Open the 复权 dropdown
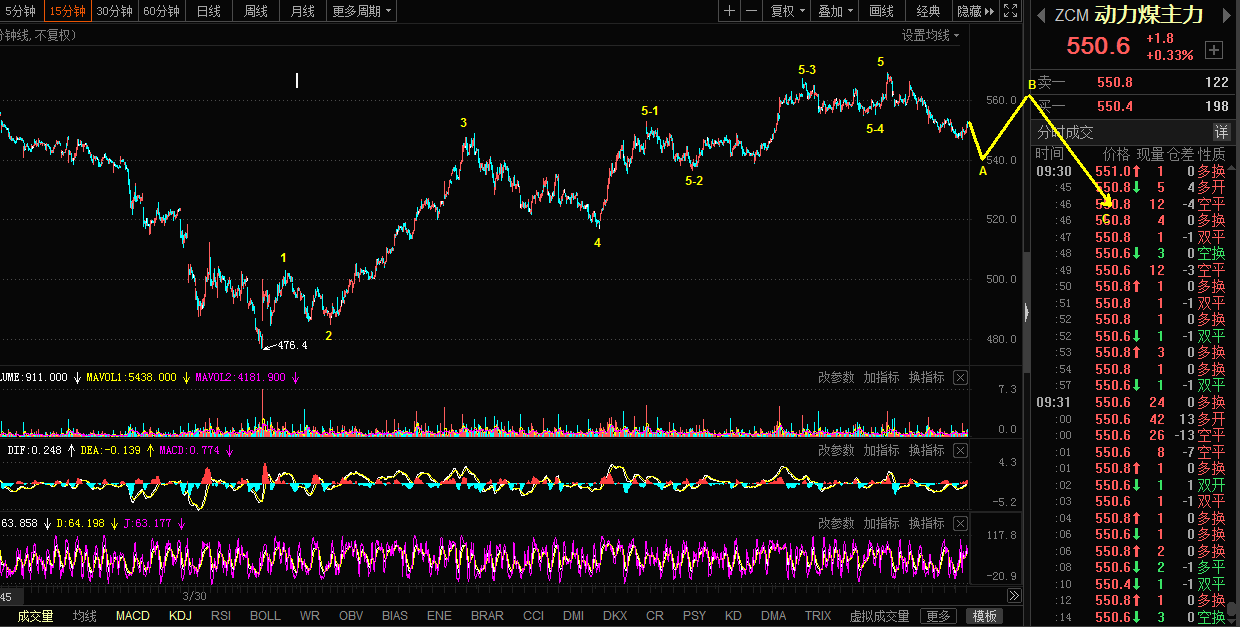 pyautogui.click(x=787, y=11)
